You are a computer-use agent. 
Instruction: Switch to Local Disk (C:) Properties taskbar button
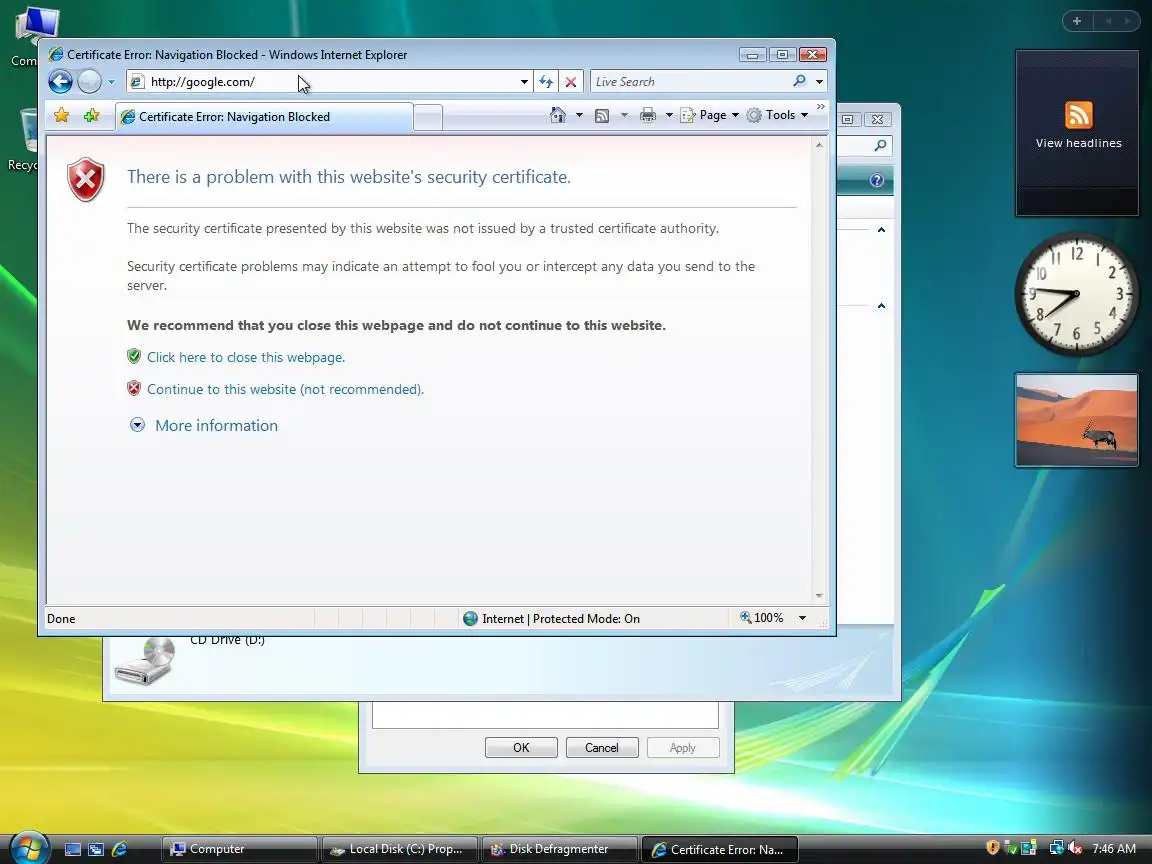[400, 849]
